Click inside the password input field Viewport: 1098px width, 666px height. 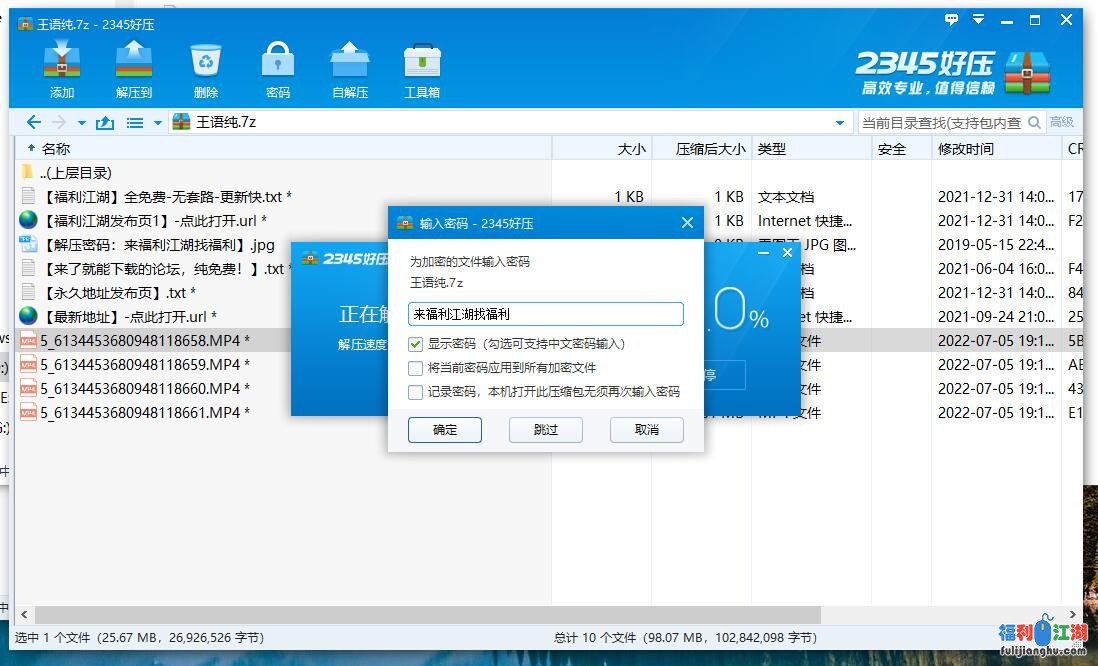click(546, 313)
